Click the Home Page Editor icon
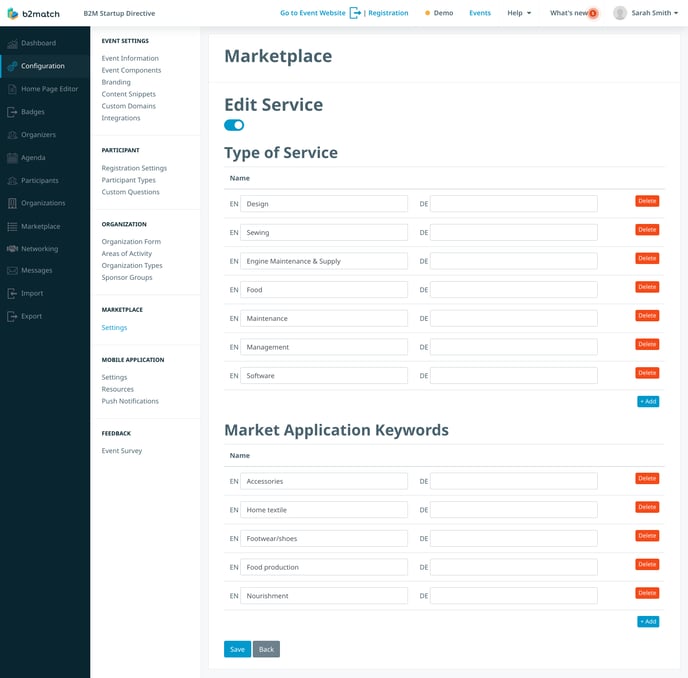The image size is (688, 678). [x=12, y=89]
